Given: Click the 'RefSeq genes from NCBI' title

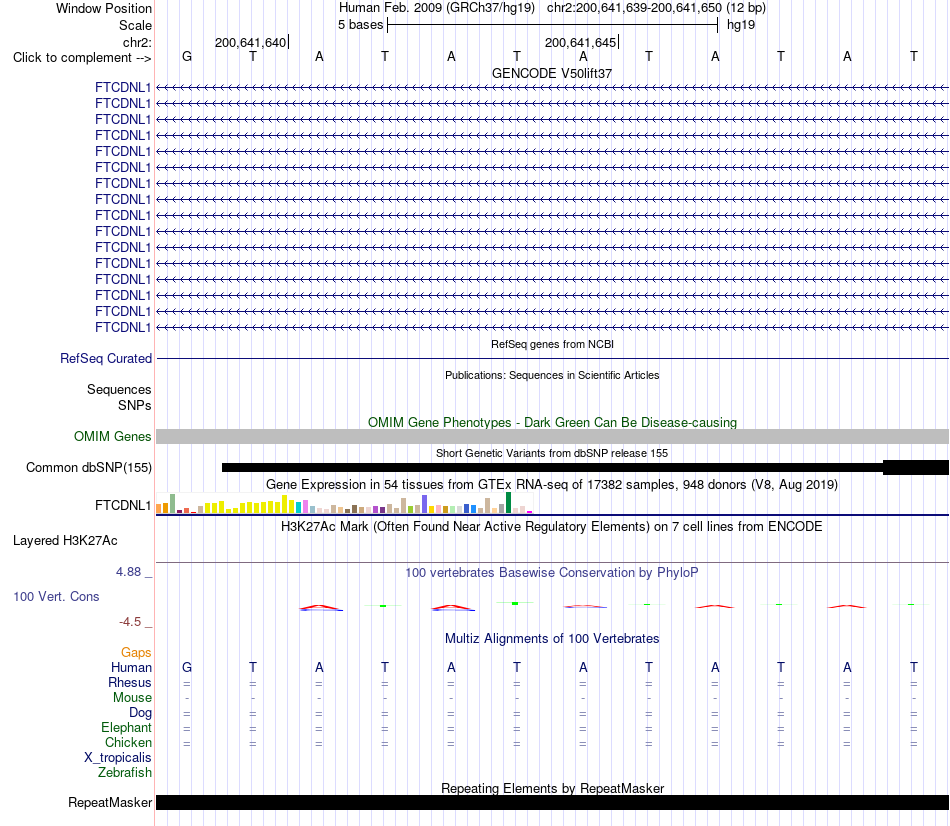Looking at the screenshot, I should point(552,344).
